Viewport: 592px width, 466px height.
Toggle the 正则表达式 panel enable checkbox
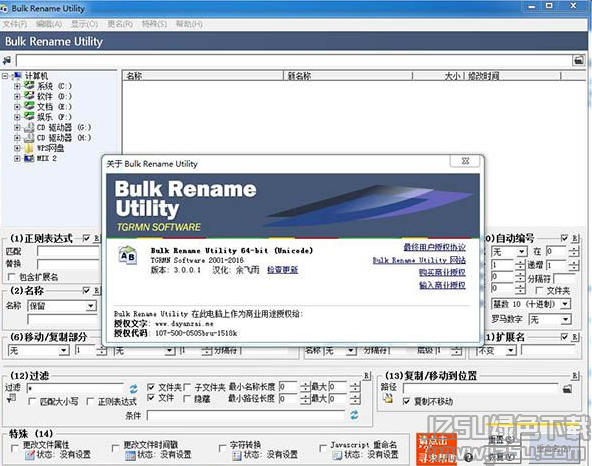(x=86, y=238)
